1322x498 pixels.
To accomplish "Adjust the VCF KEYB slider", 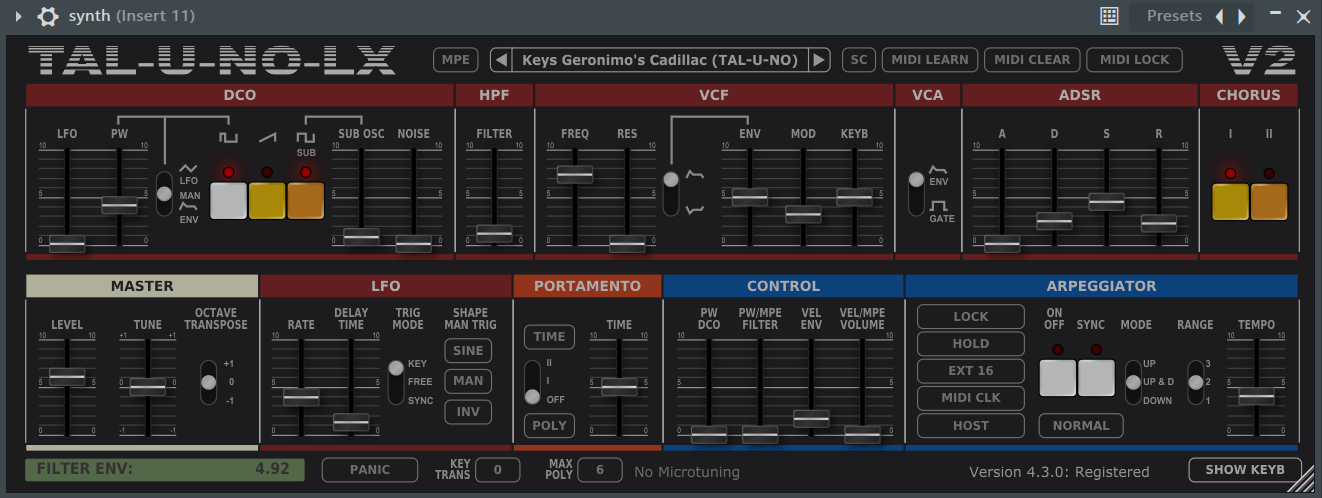I will [x=855, y=197].
